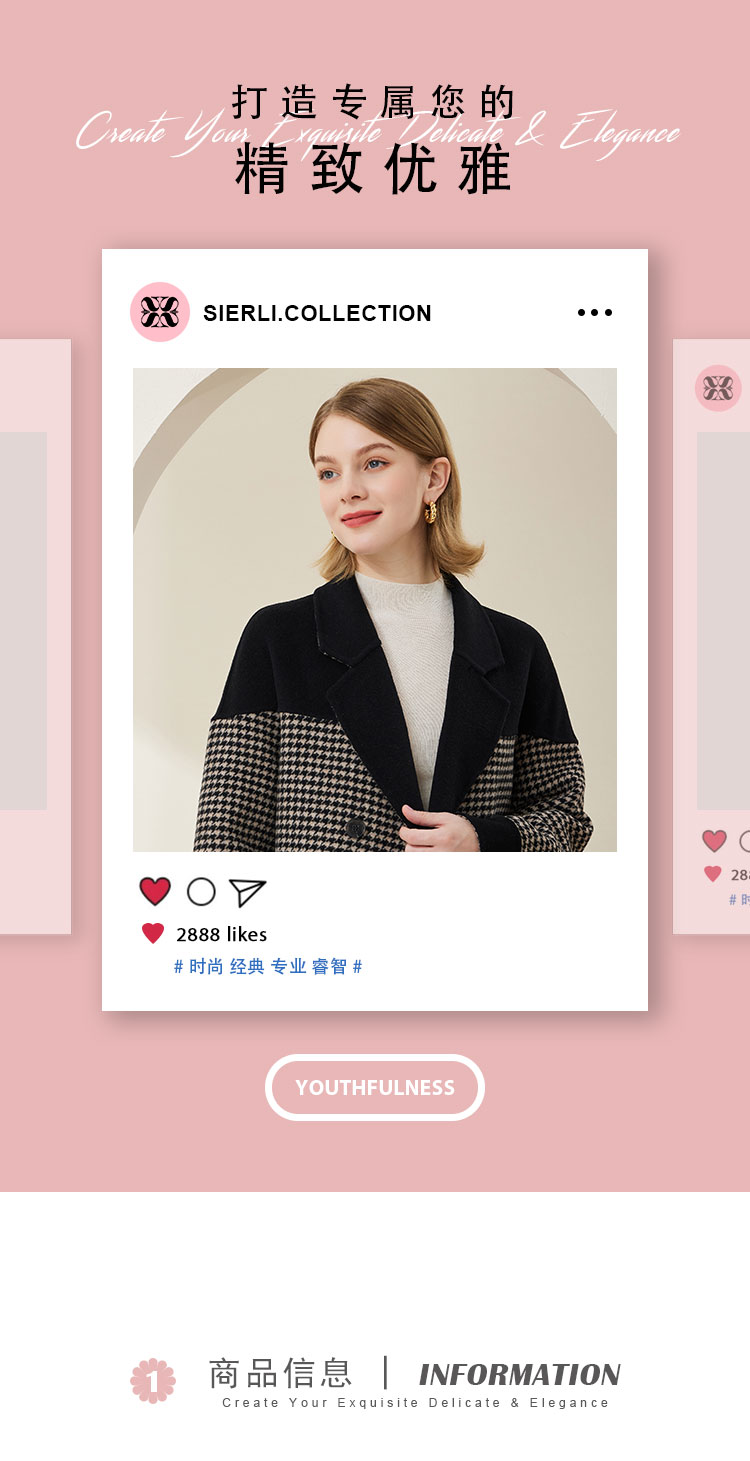Tap the red heart like icon
The width and height of the screenshot is (750, 1461).
[155, 891]
